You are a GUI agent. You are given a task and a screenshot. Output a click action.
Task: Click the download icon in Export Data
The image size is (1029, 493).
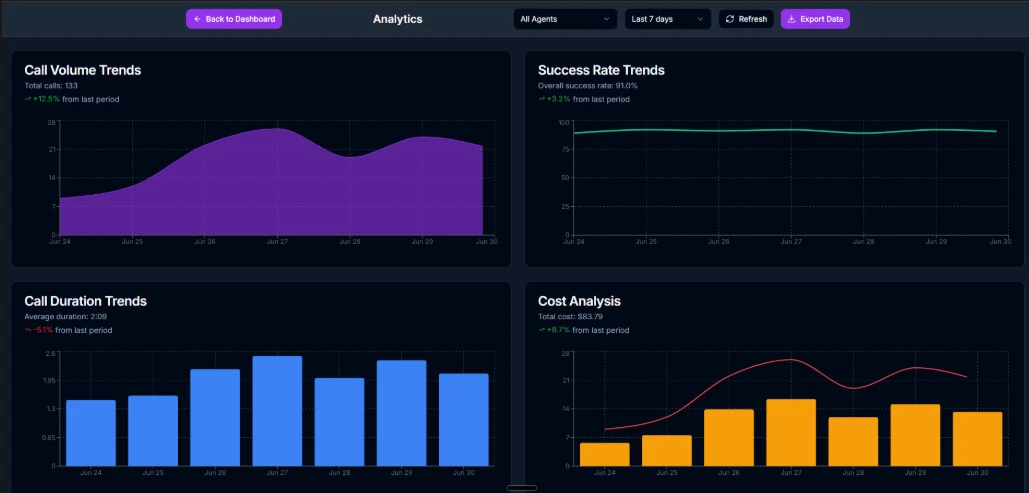(791, 19)
